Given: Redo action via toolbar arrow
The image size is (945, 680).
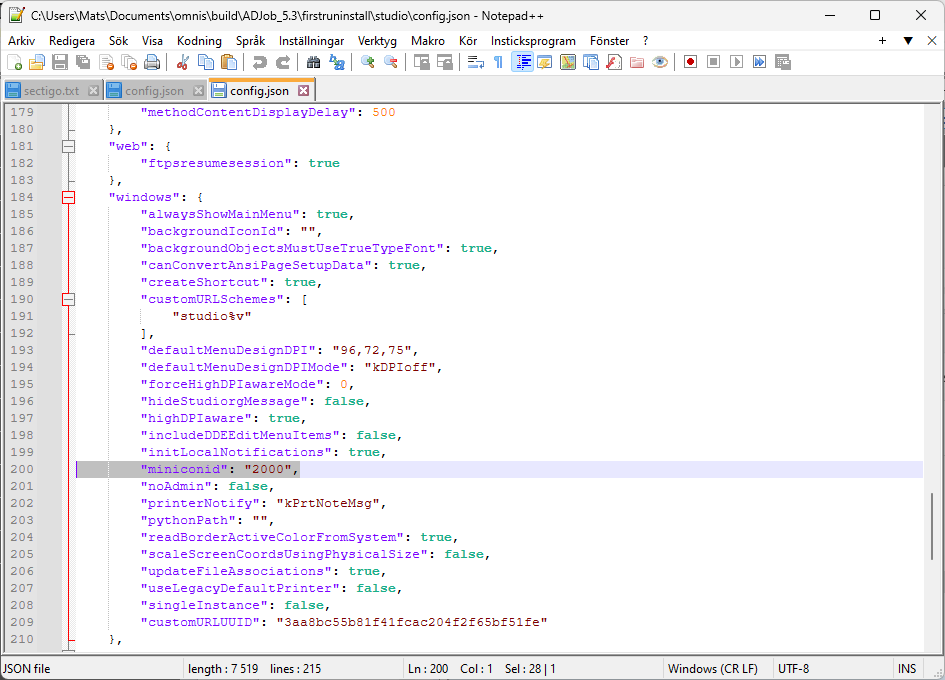Looking at the screenshot, I should click(283, 62).
